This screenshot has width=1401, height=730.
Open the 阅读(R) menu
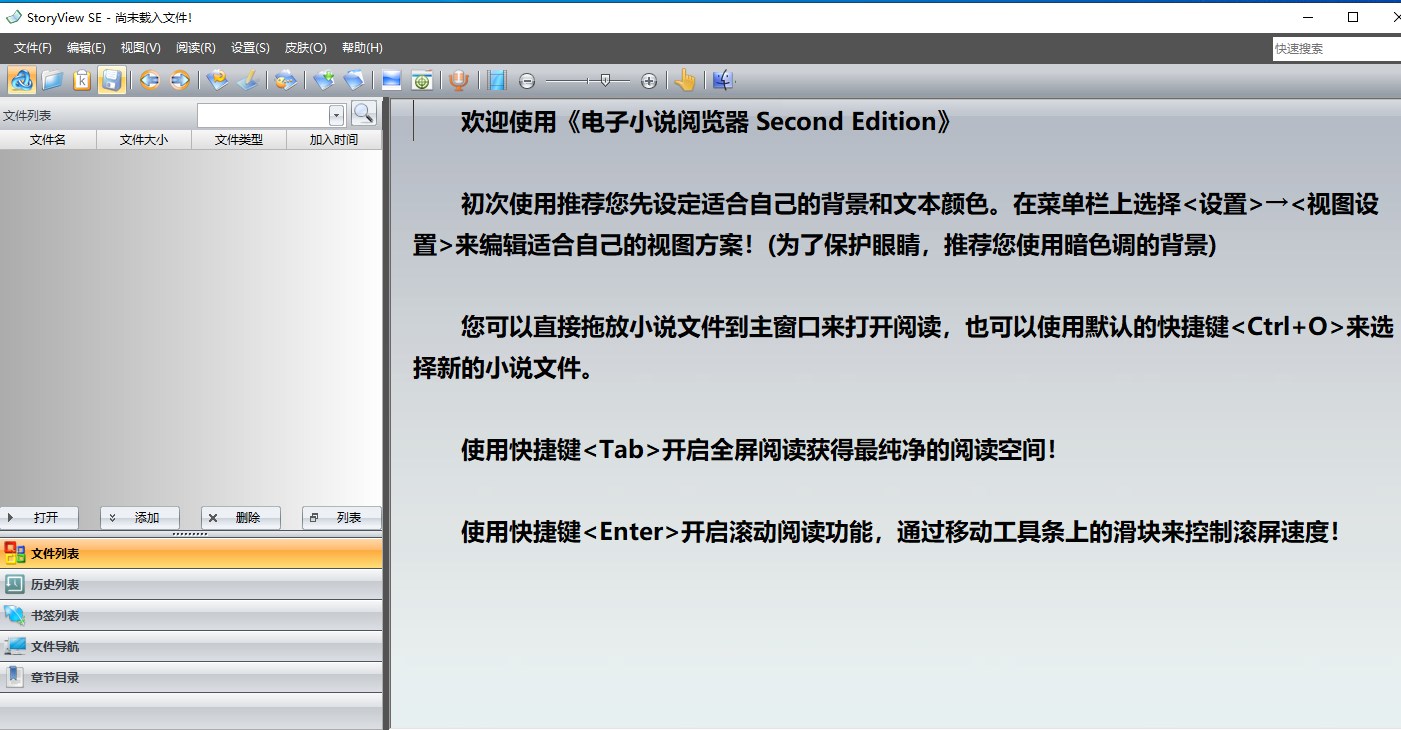(194, 47)
